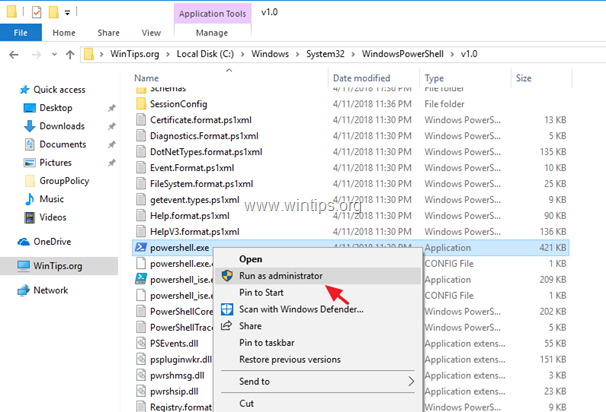606x412 pixels.
Task: Open Desktop in the navigation pane
Action: coord(56,108)
